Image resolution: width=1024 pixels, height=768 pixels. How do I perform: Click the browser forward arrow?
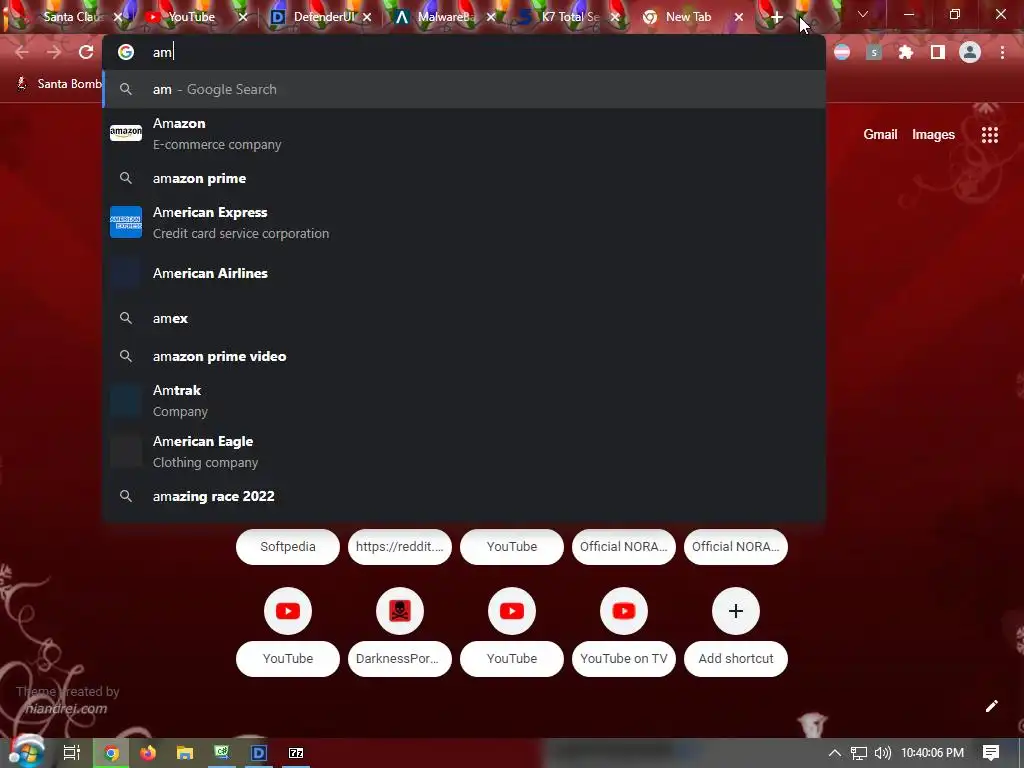coord(54,52)
